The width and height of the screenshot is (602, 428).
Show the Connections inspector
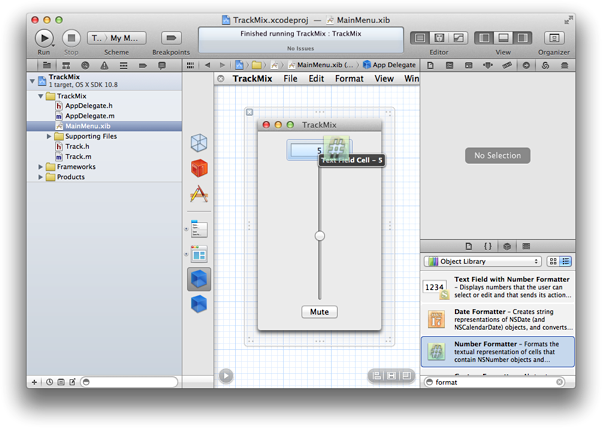(x=526, y=65)
